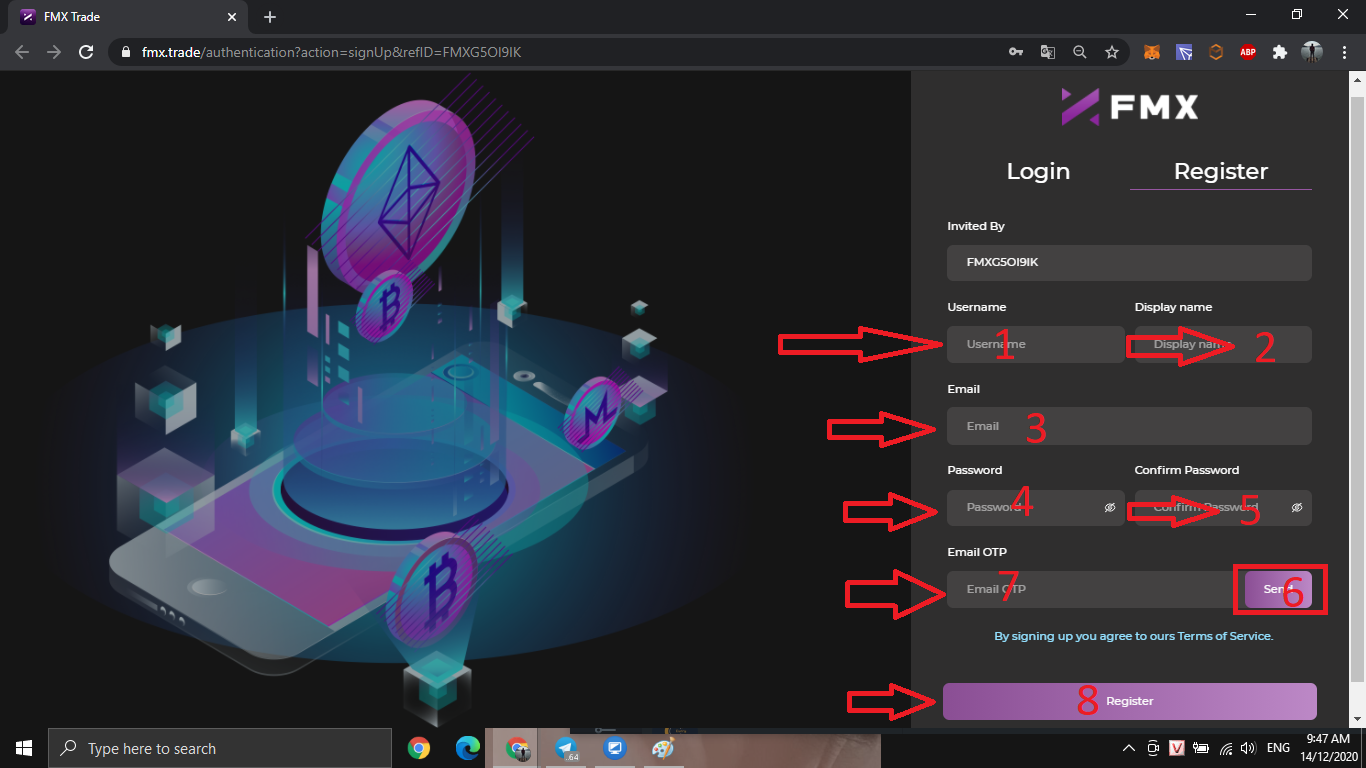The image size is (1366, 768).
Task: Open the taskbar clock and date
Action: [x=1330, y=748]
